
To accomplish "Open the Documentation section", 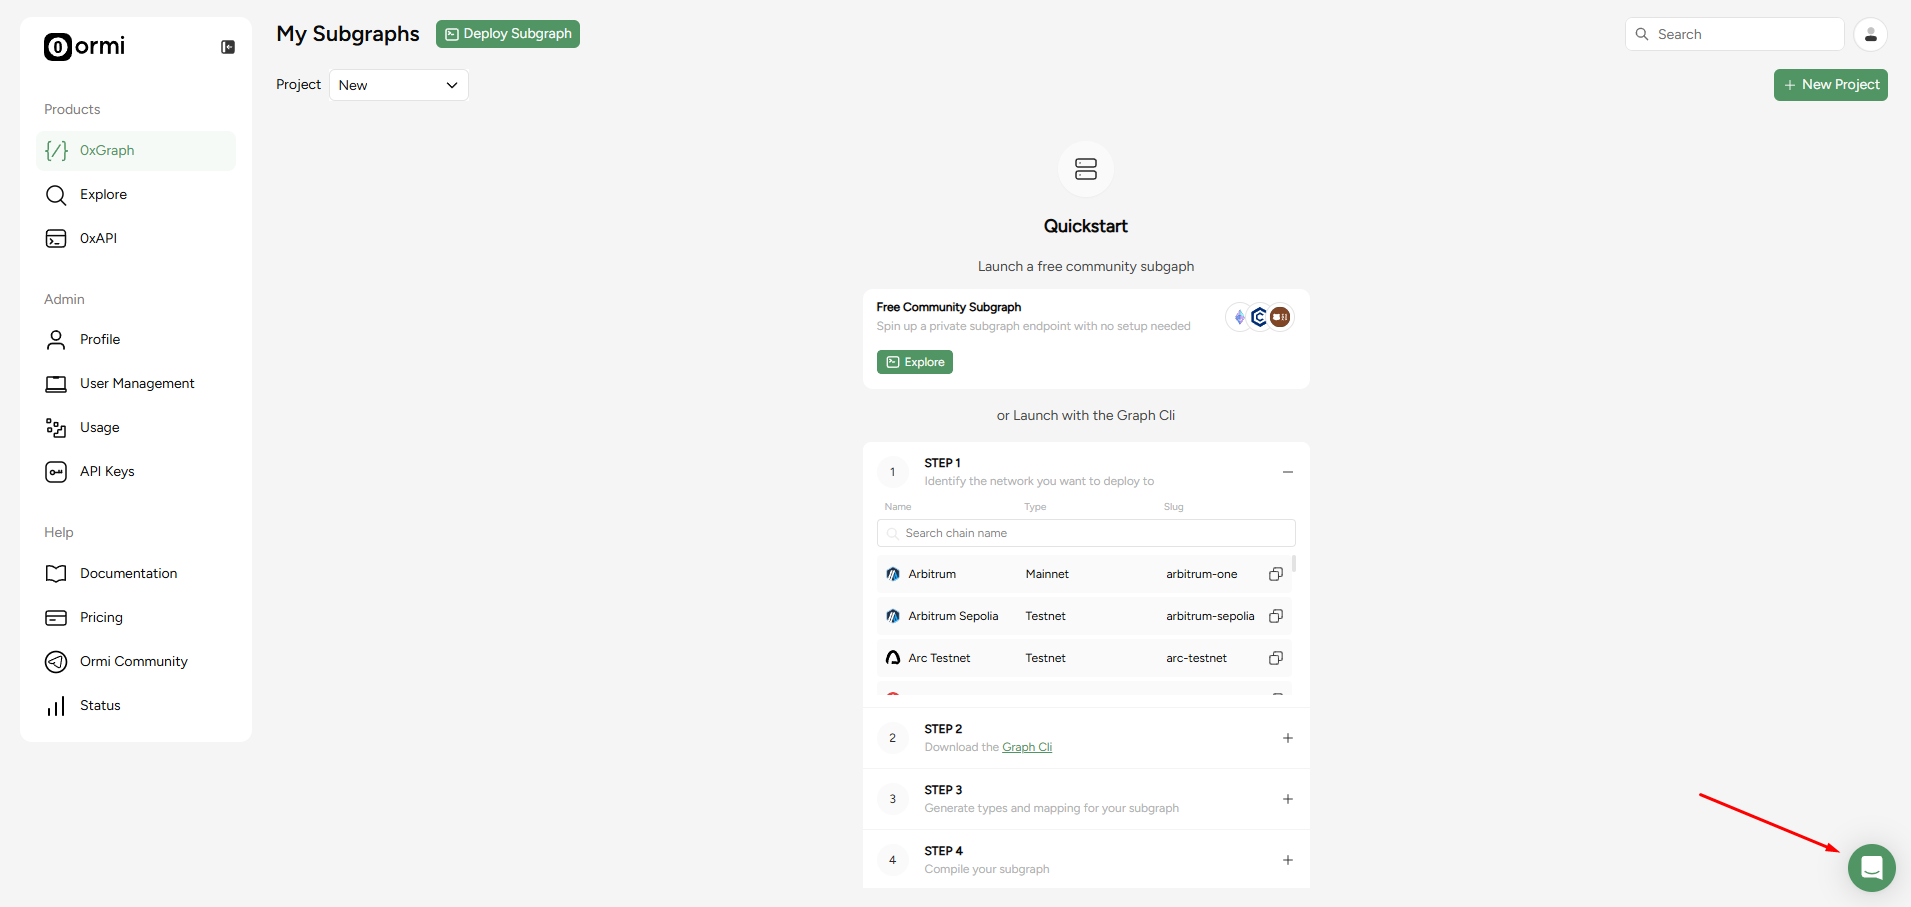I will (128, 573).
